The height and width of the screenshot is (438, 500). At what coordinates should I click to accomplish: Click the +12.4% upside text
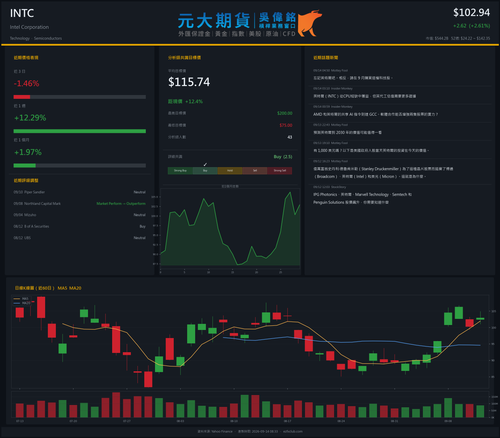pyautogui.click(x=194, y=101)
